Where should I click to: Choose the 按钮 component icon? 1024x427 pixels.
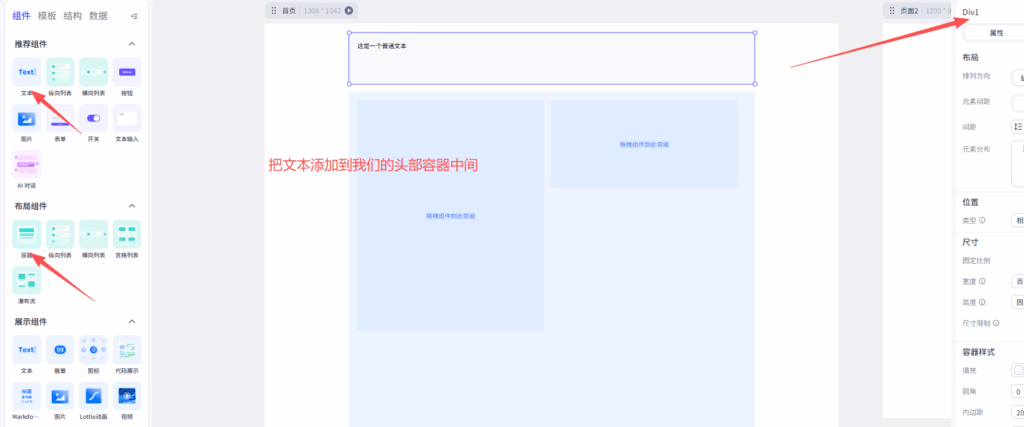(127, 72)
